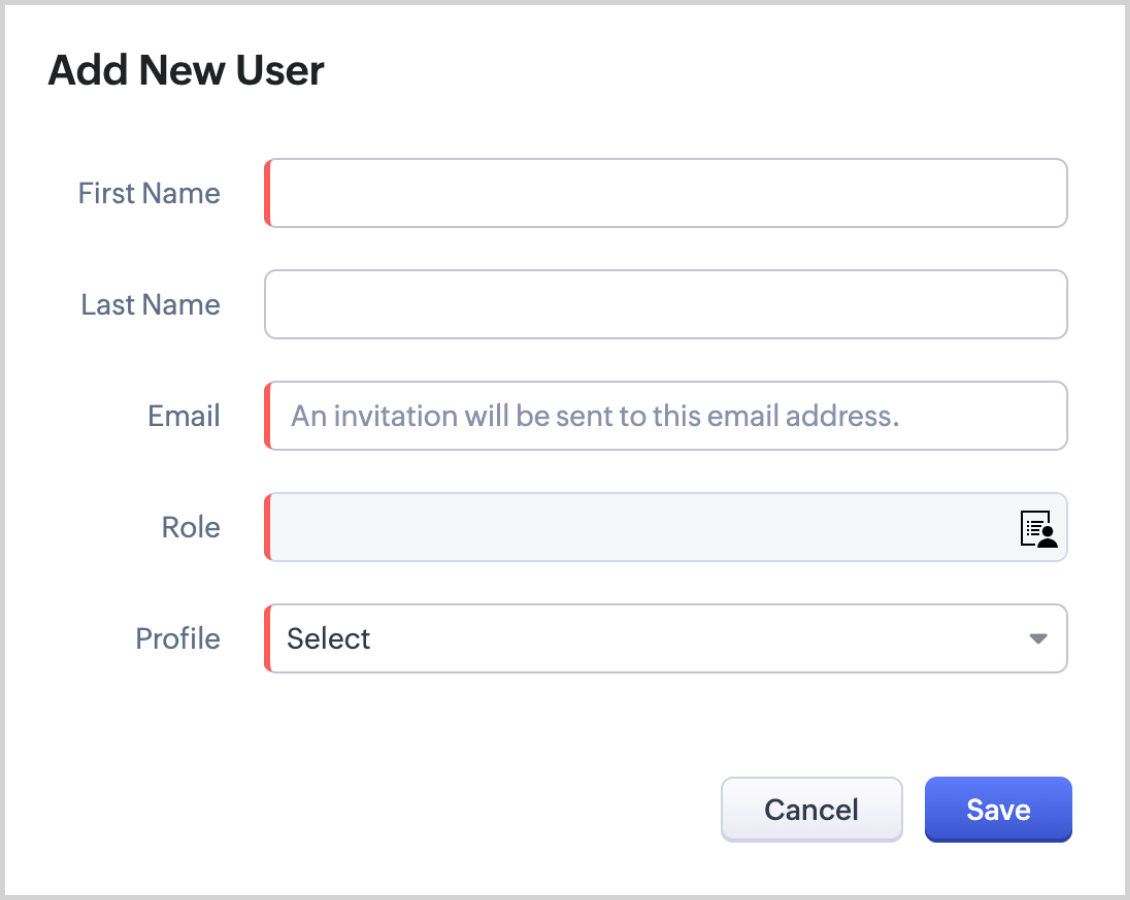
Task: Click the Profile dropdown arrow
Action: pos(1038,638)
